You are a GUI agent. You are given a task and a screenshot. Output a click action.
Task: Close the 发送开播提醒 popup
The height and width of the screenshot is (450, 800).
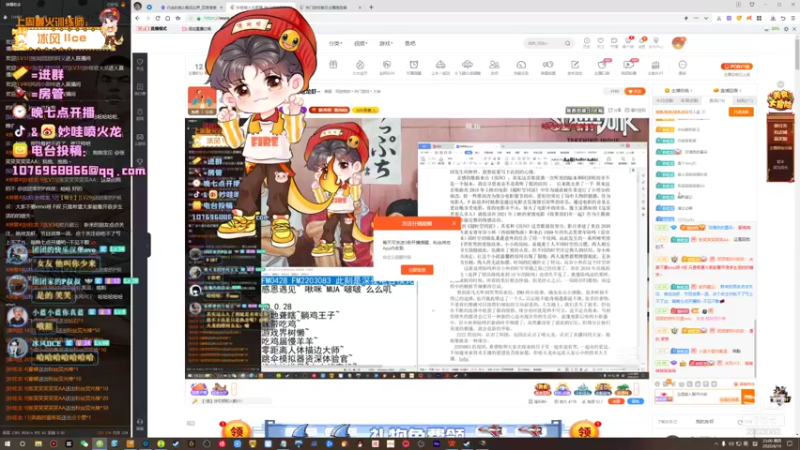click(454, 223)
